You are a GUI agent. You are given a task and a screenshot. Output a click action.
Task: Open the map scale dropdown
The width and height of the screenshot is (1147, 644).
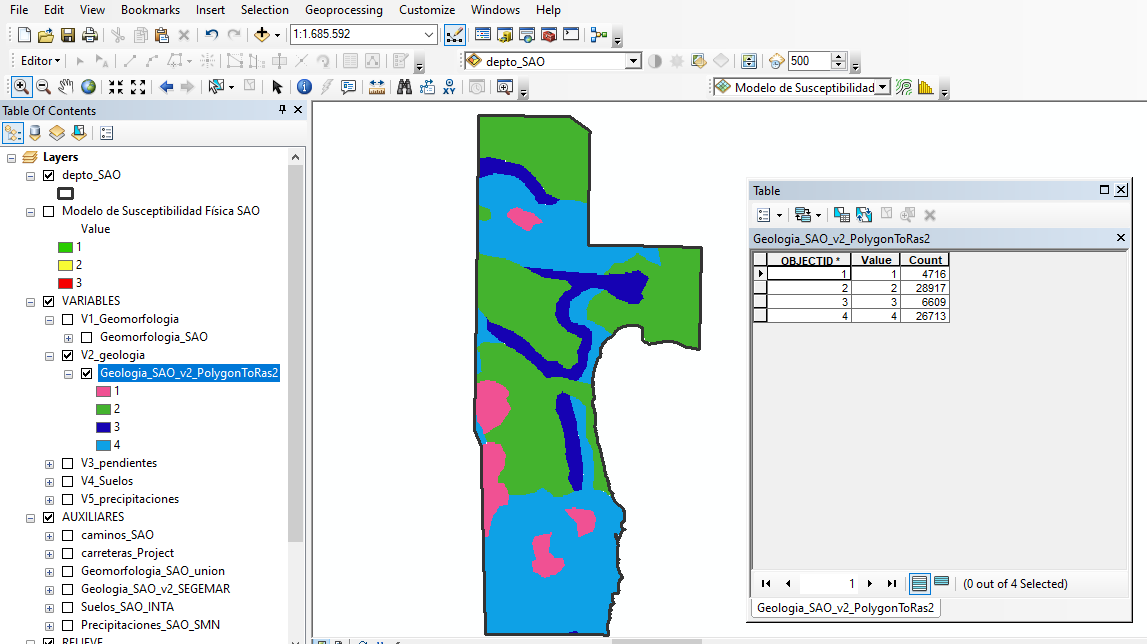(429, 34)
